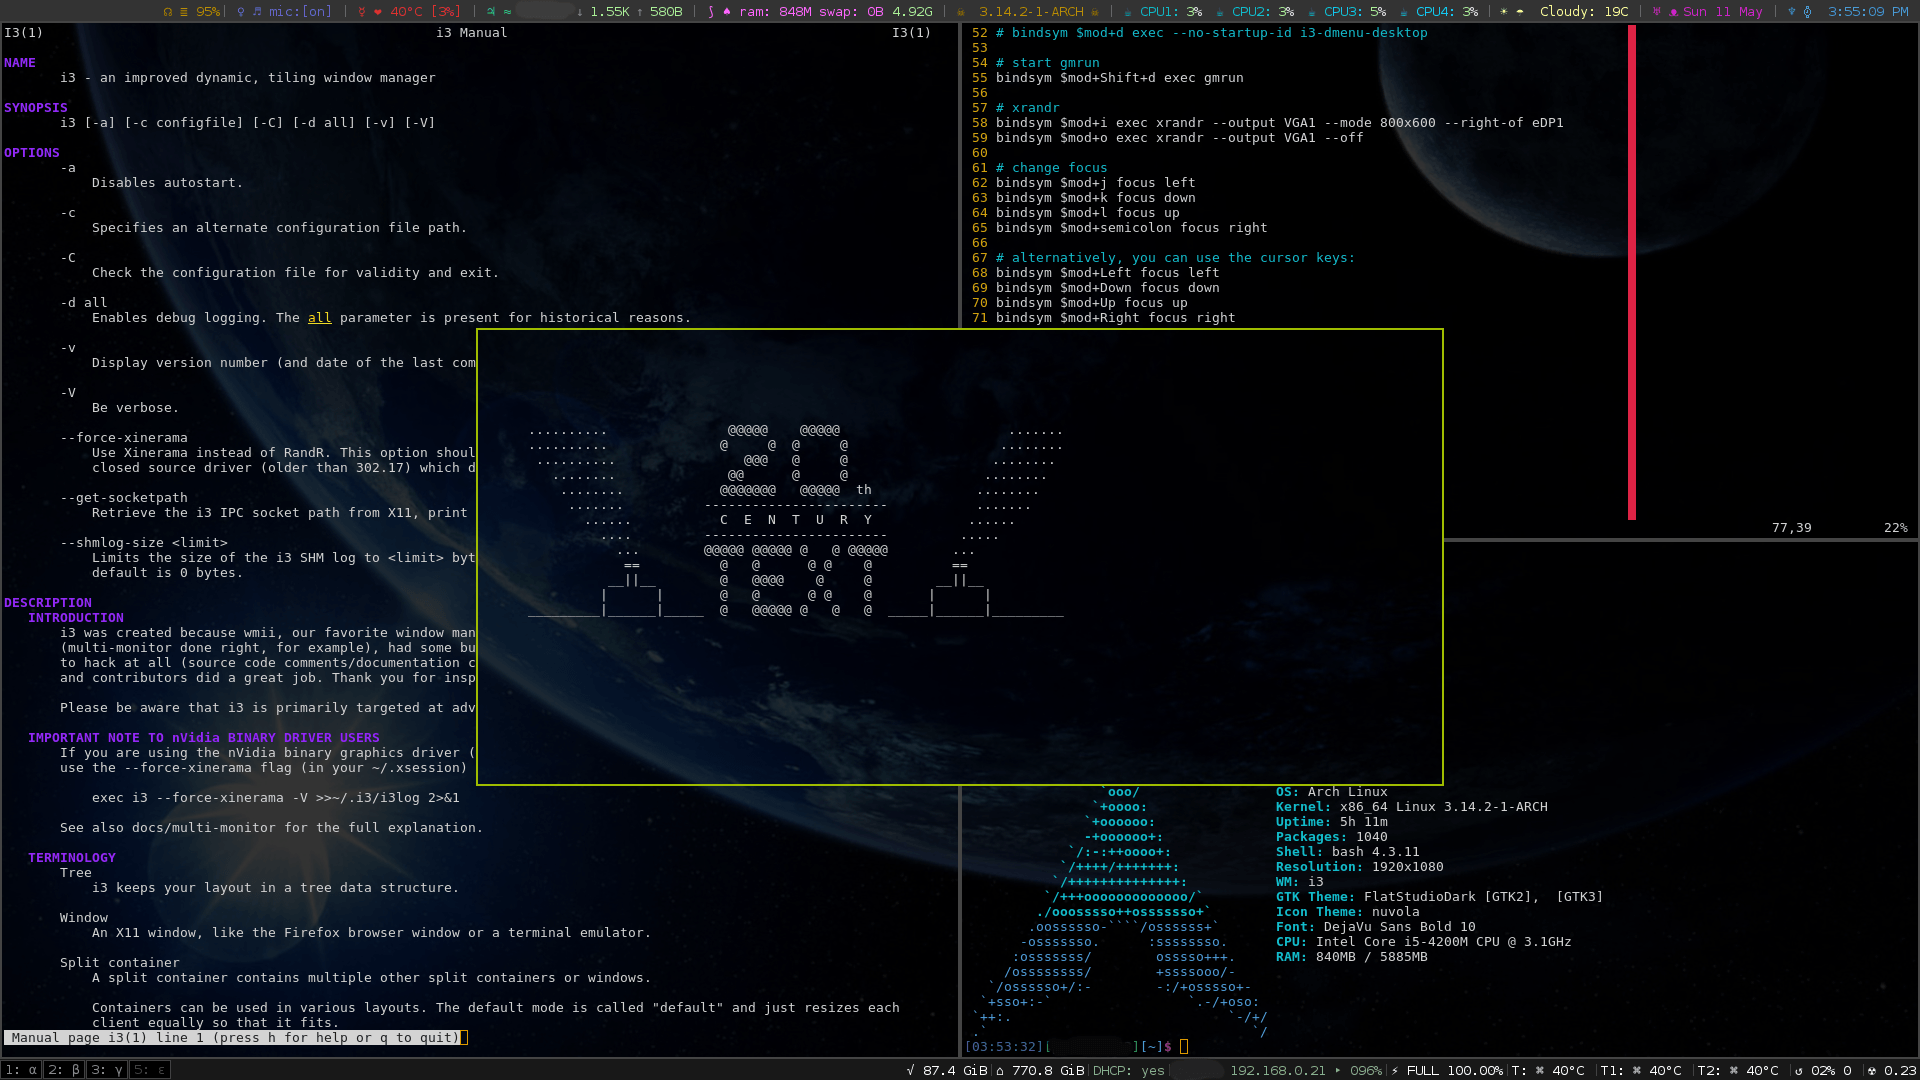
Task: Click the kernel version 3.14.2-1-ARCH text
Action: pos(1031,12)
